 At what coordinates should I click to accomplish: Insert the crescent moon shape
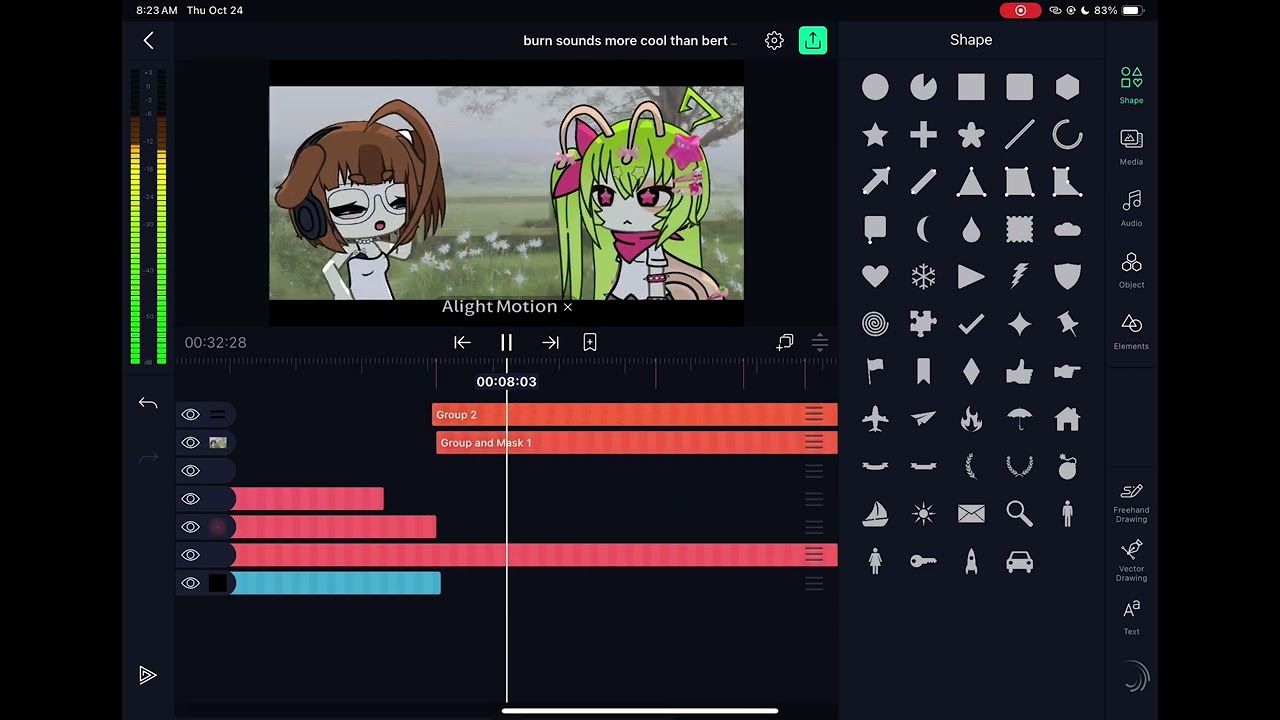pyautogui.click(x=923, y=230)
